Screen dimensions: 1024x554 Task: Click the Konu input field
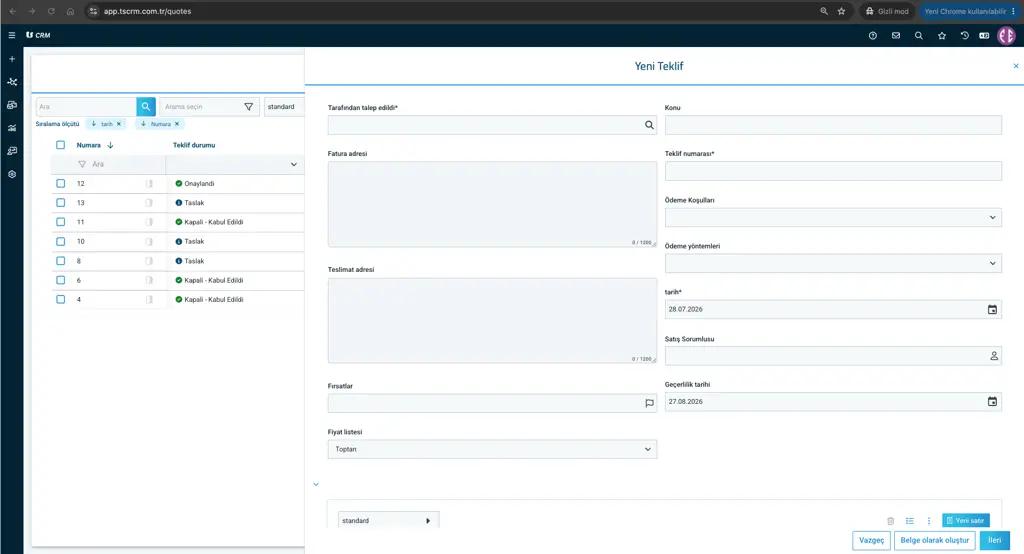833,125
